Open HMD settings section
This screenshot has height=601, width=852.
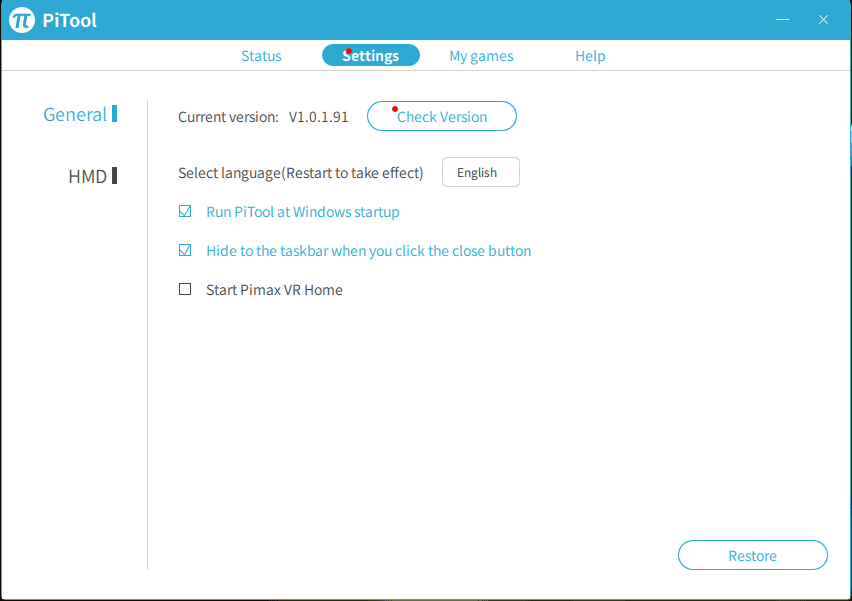(x=92, y=176)
